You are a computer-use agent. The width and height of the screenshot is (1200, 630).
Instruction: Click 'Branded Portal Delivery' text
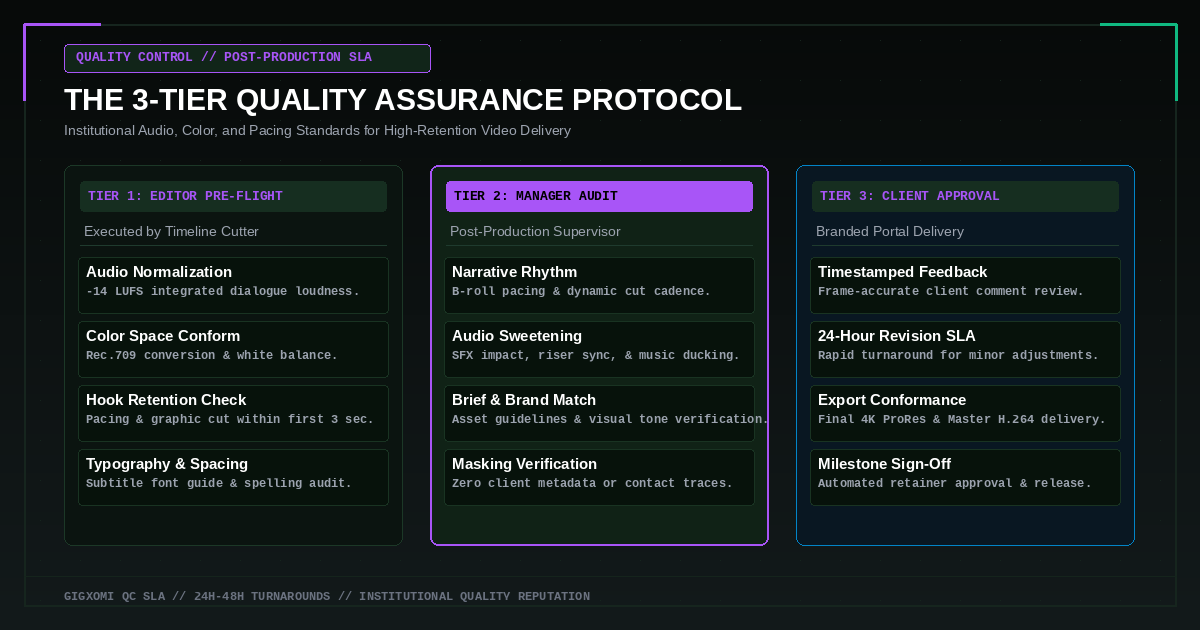point(890,231)
